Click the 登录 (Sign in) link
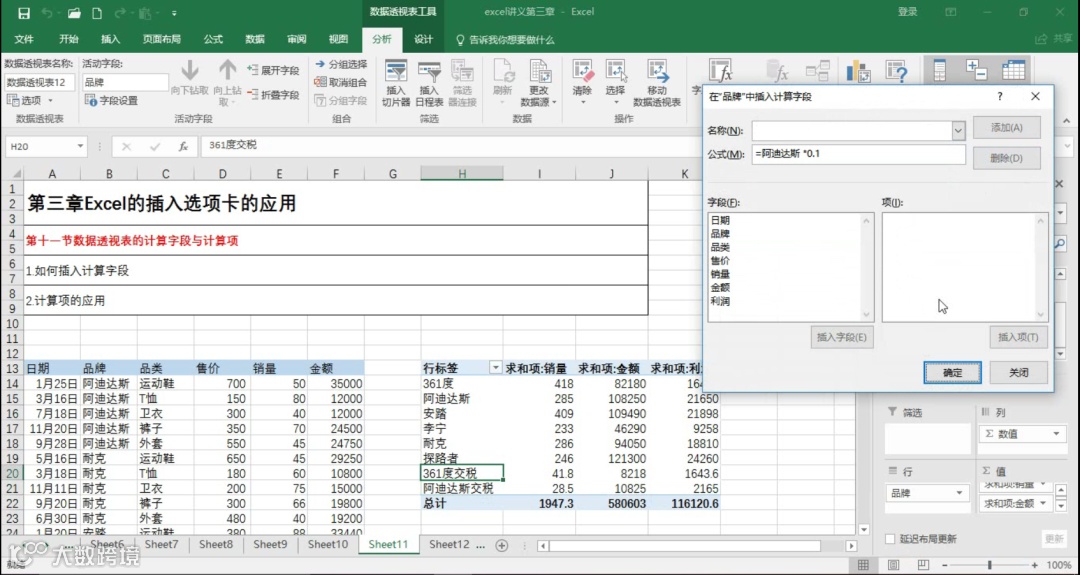Viewport: 1080px width, 575px height. [908, 12]
